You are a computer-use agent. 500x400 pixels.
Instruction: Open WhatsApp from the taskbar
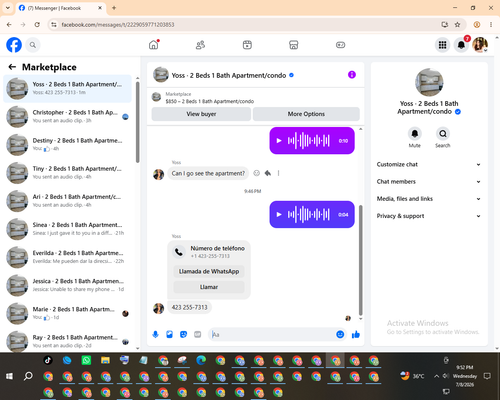pyautogui.click(x=86, y=360)
